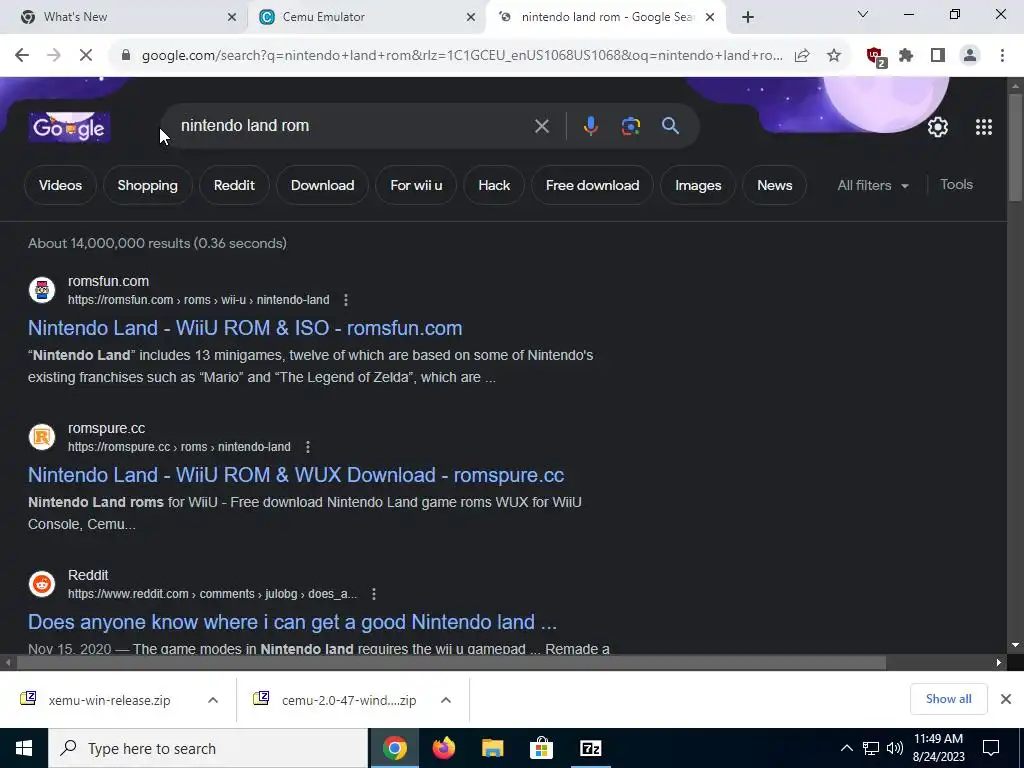Screen dimensions: 1024x768
Task: Click the romspure.cc site favicon
Action: click(42, 437)
